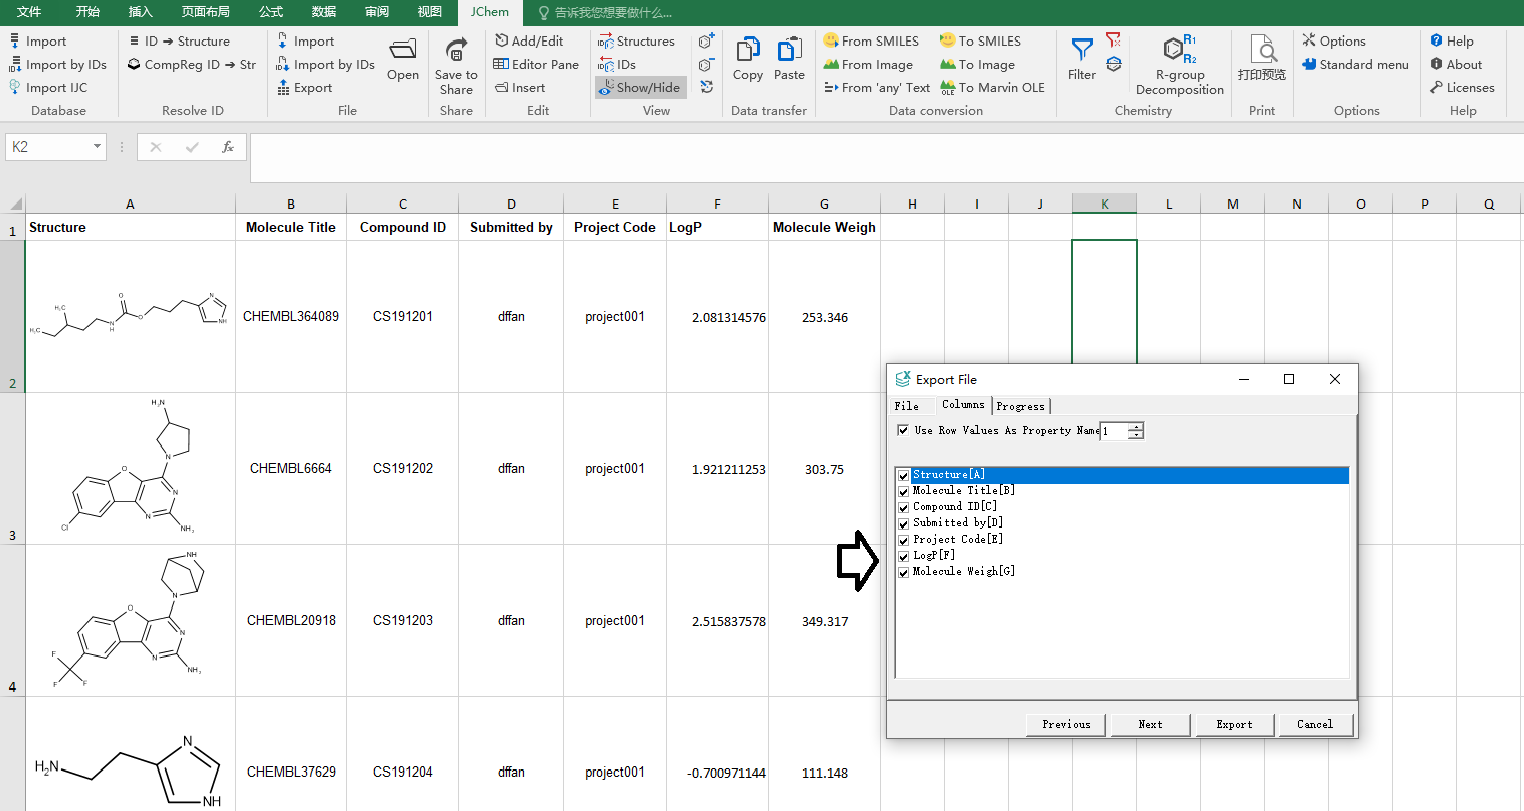Convert From SMILES
1524x811 pixels.
[871, 41]
